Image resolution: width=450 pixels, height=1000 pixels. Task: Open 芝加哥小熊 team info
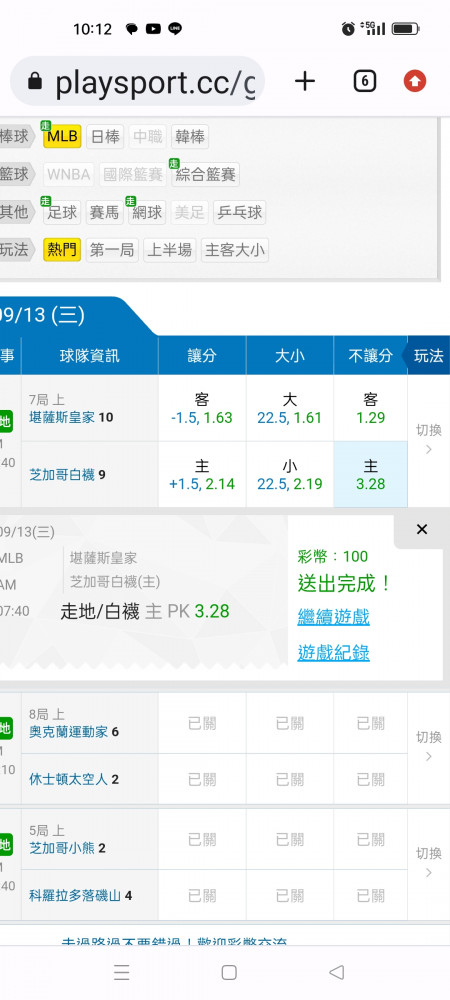pyautogui.click(x=62, y=848)
